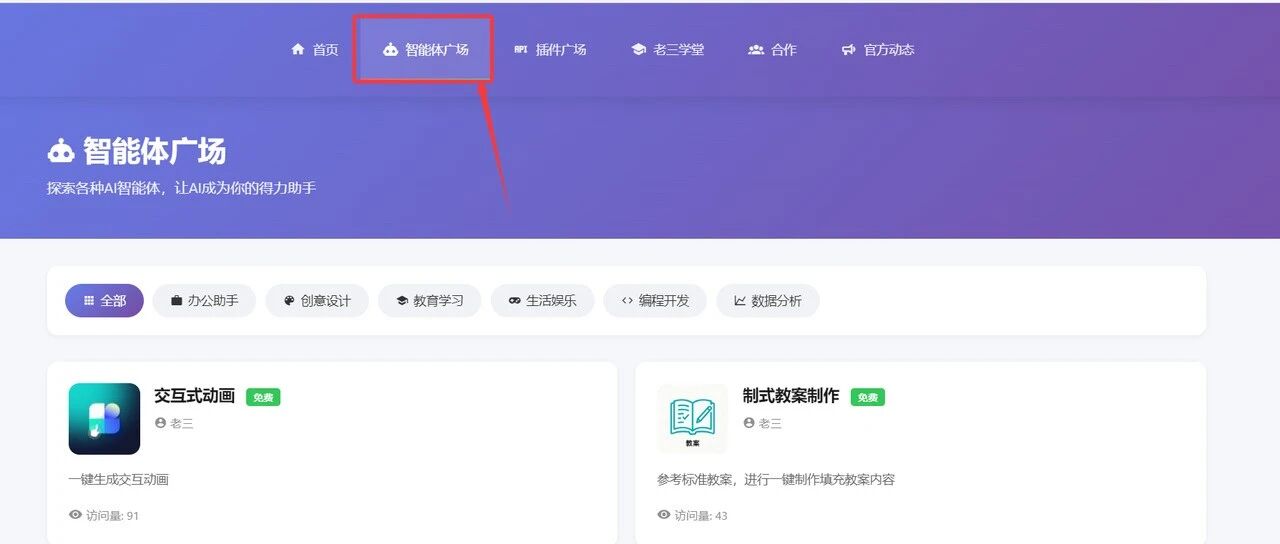
Task: Click the 访问量: 43 text
Action: pos(701,515)
